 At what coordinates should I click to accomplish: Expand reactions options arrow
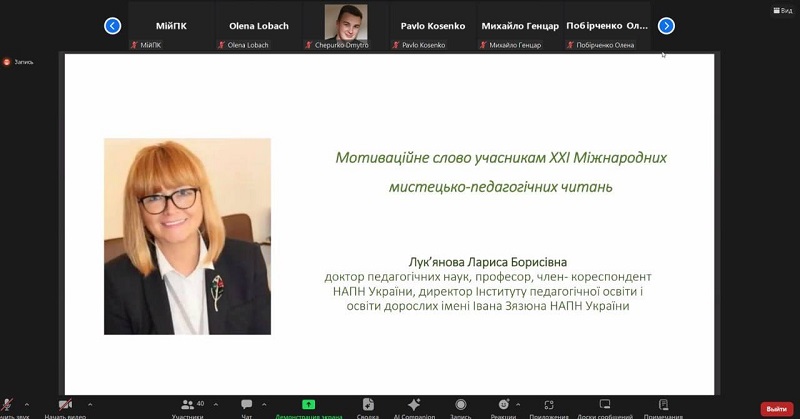point(518,405)
